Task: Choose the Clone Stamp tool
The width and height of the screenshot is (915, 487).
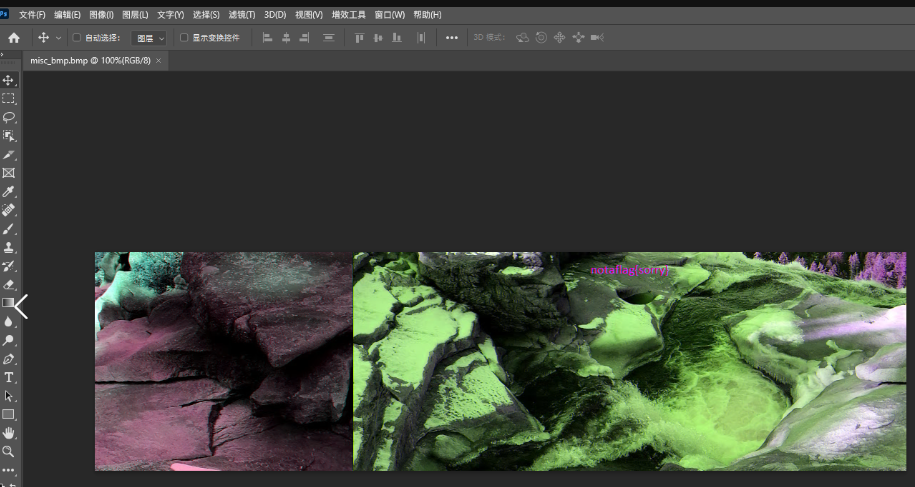Action: click(9, 247)
